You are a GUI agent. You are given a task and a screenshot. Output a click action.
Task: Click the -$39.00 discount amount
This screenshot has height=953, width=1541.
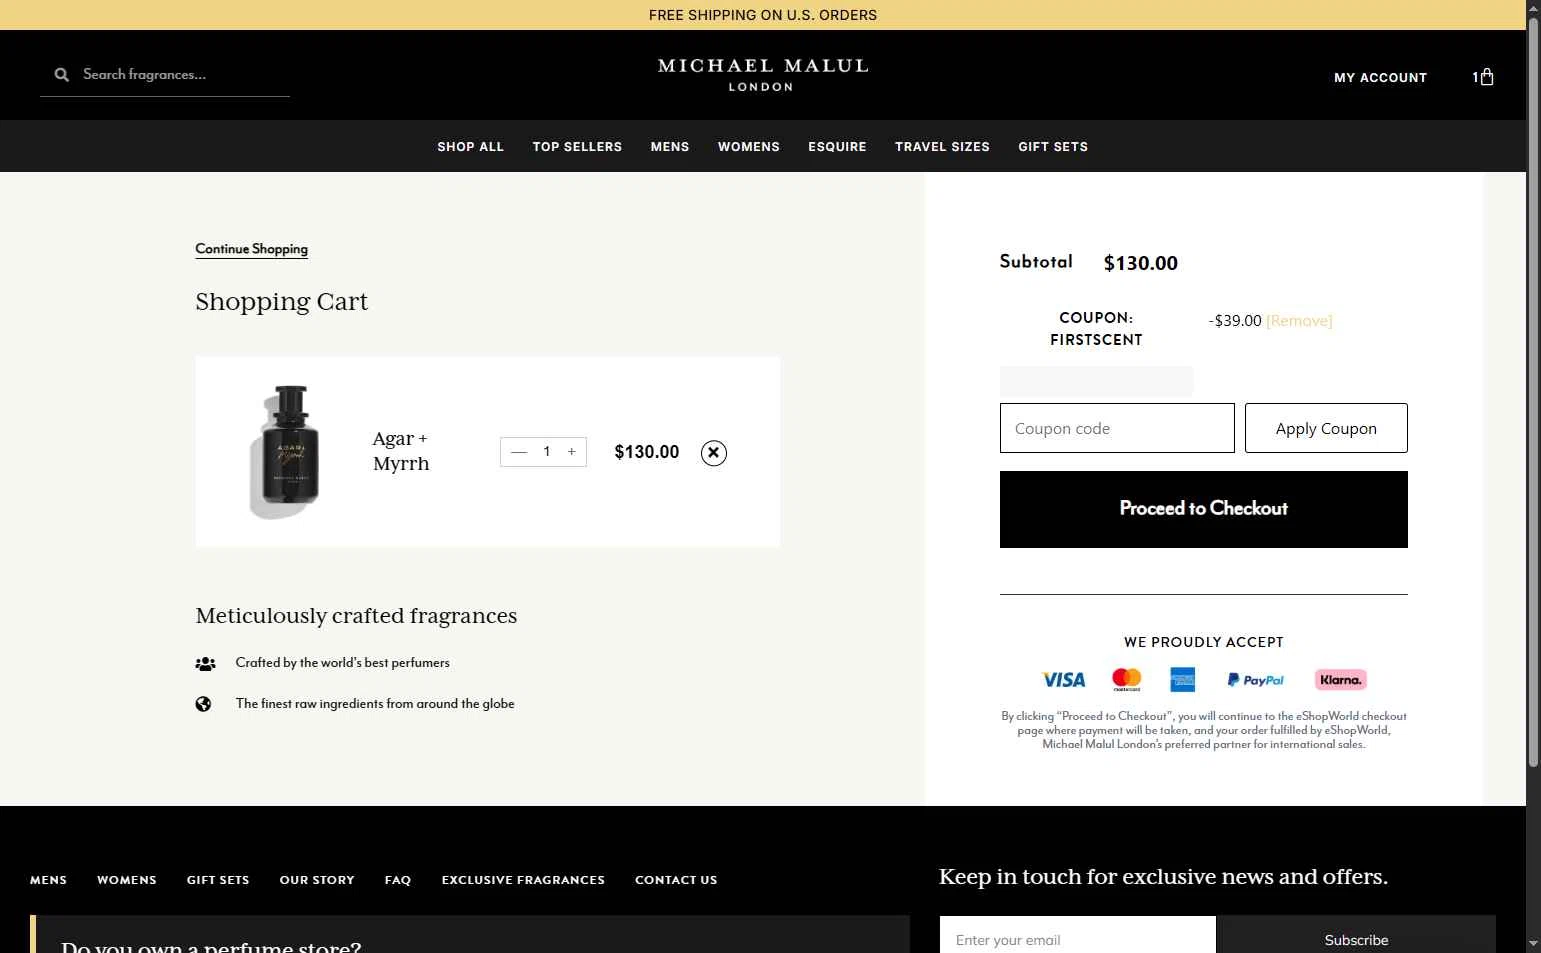pos(1235,321)
